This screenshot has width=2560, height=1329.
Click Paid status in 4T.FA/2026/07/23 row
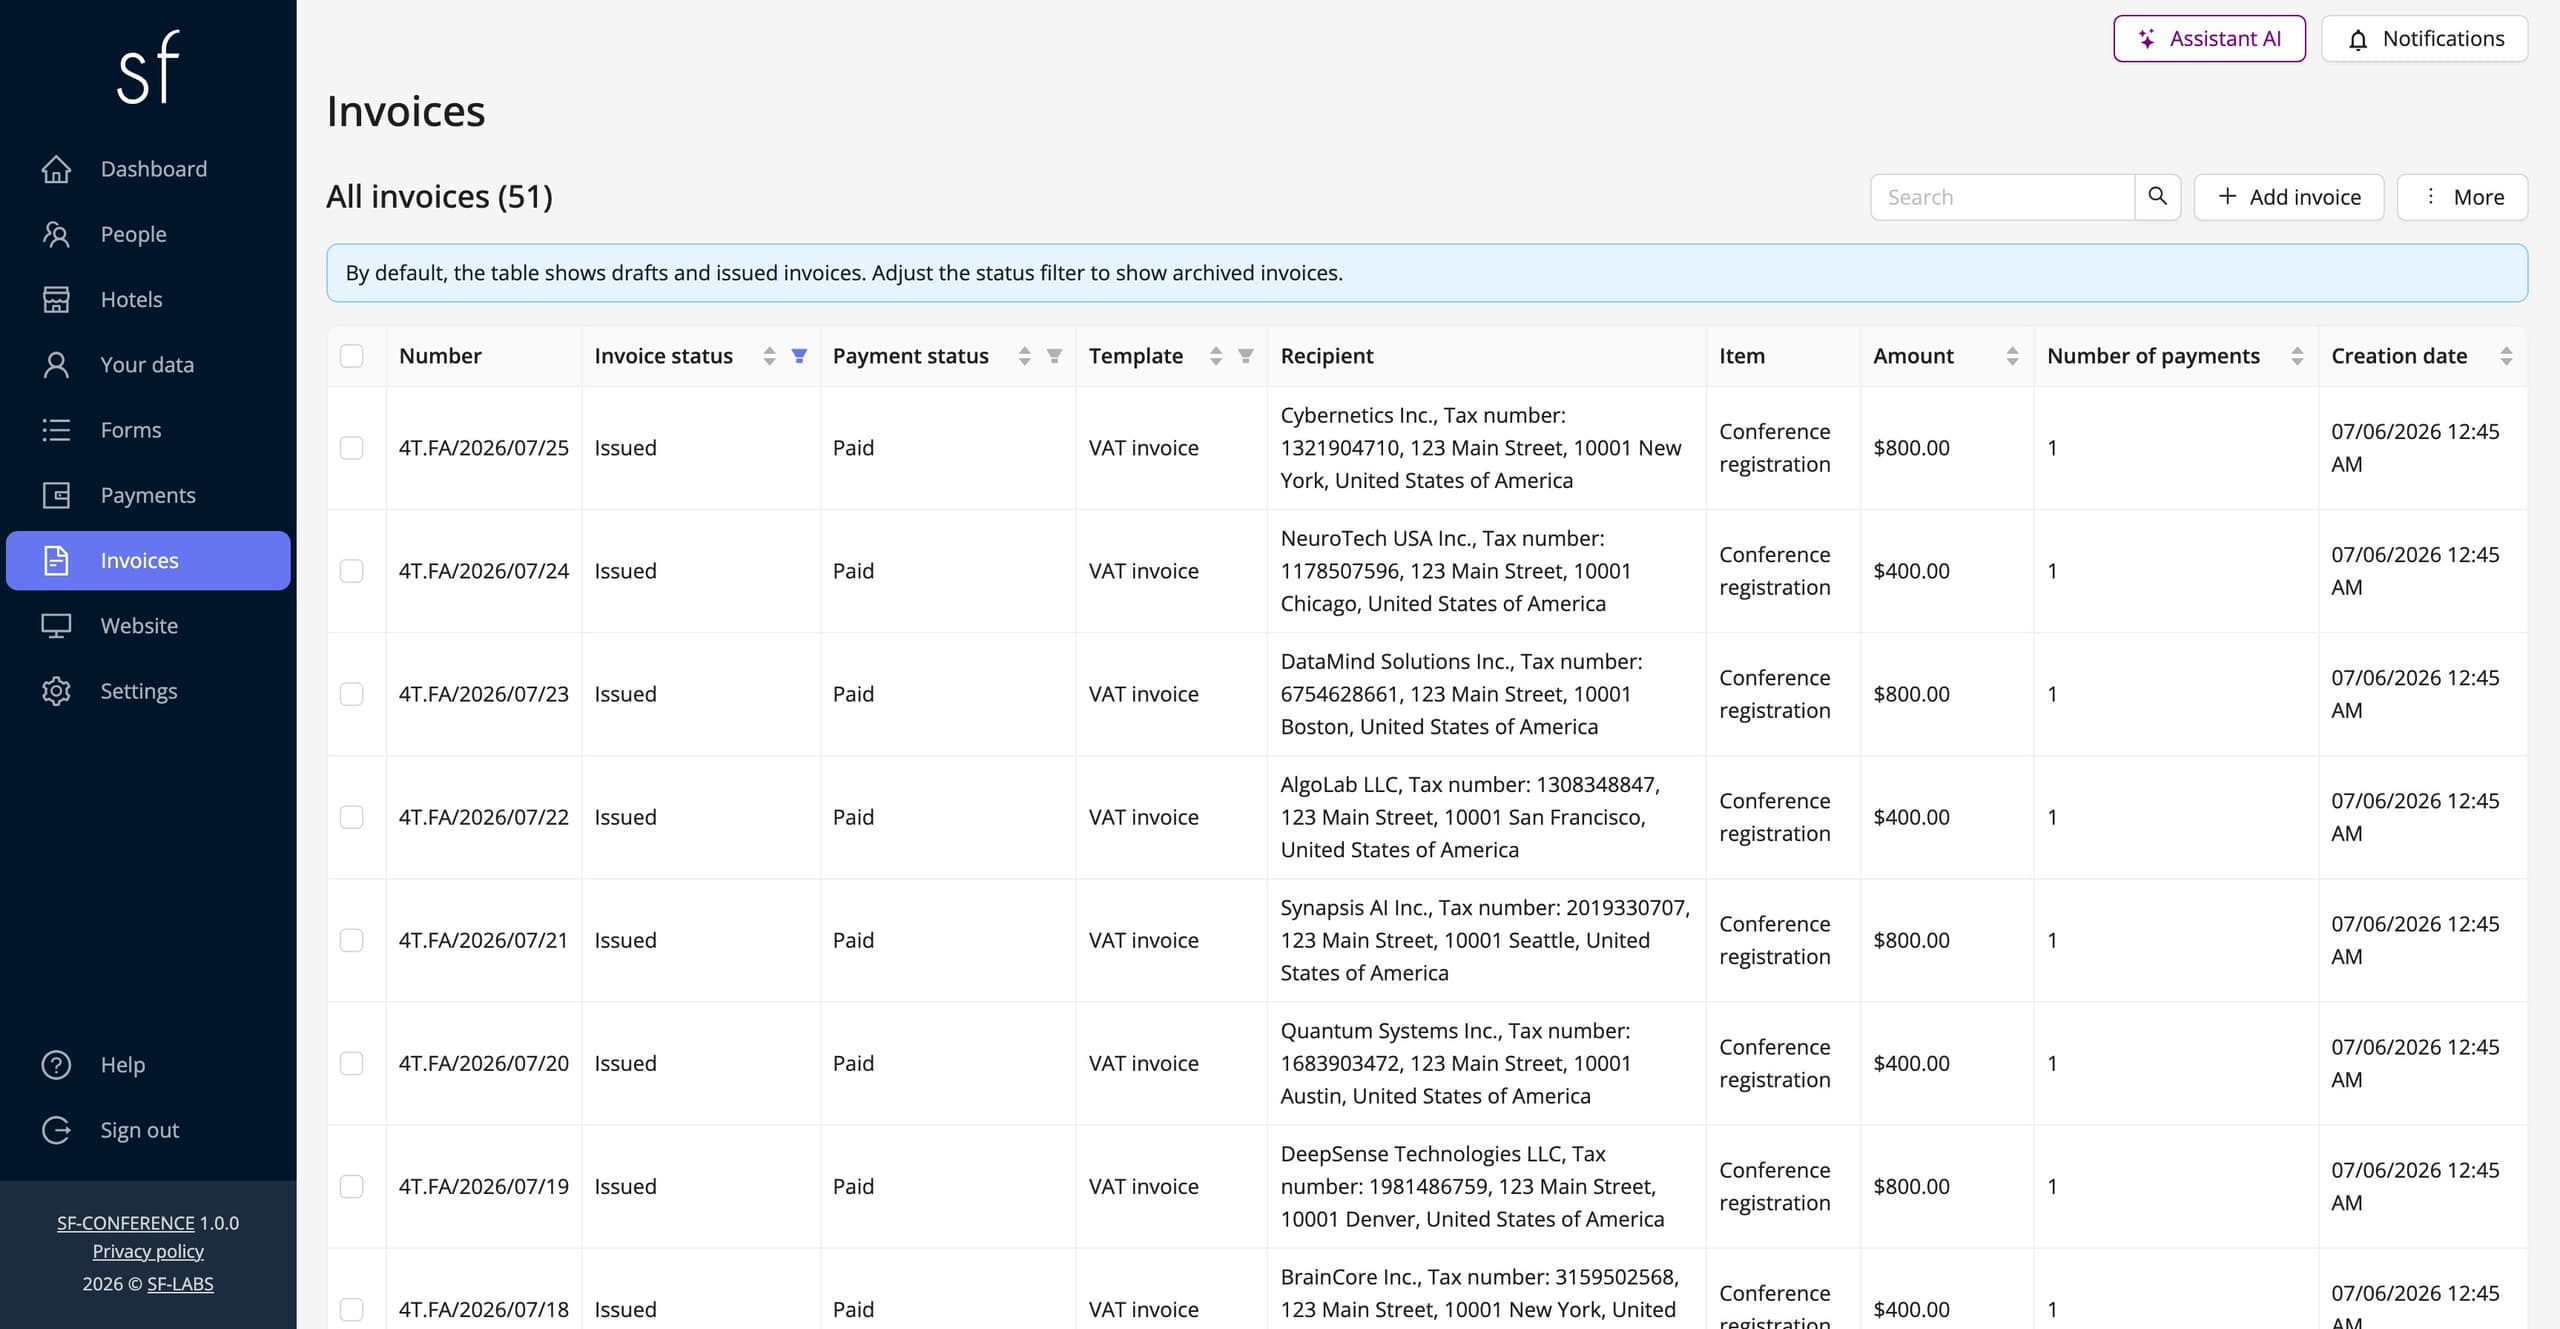pyautogui.click(x=853, y=694)
